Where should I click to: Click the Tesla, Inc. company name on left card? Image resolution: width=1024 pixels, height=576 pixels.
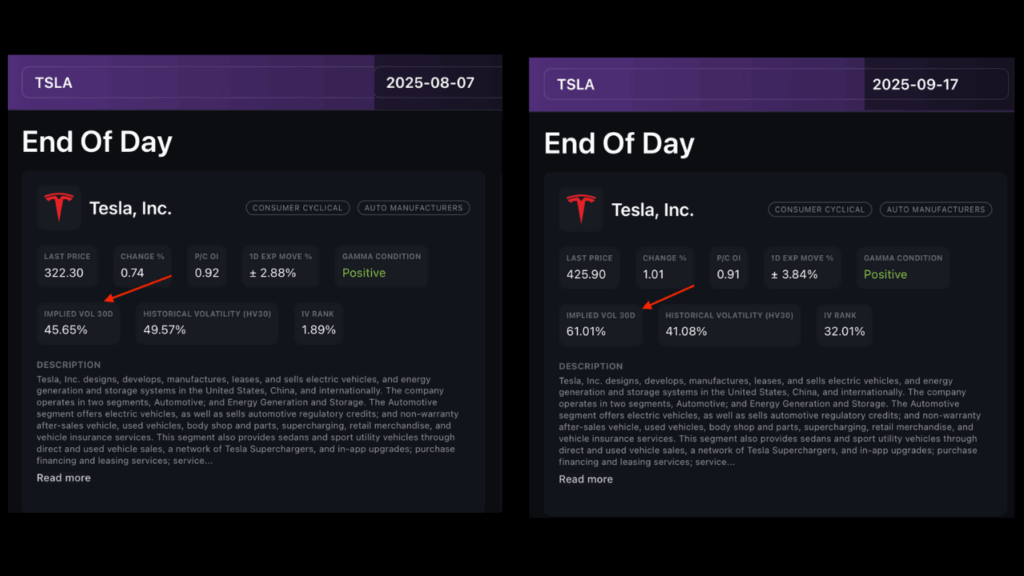tap(130, 207)
